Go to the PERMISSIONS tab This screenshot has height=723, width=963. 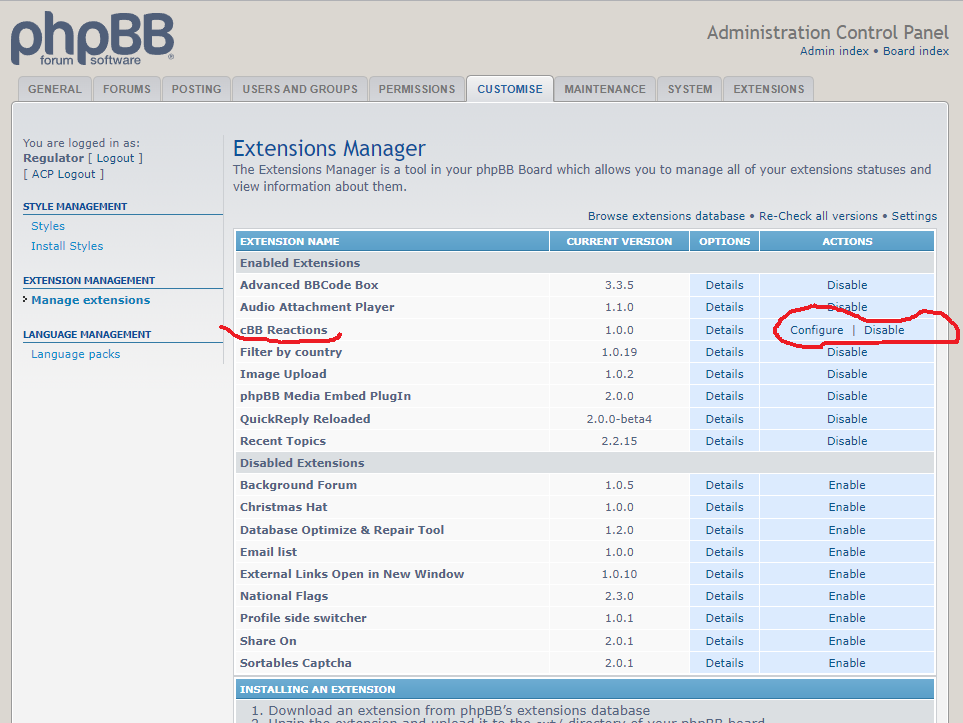[x=417, y=89]
